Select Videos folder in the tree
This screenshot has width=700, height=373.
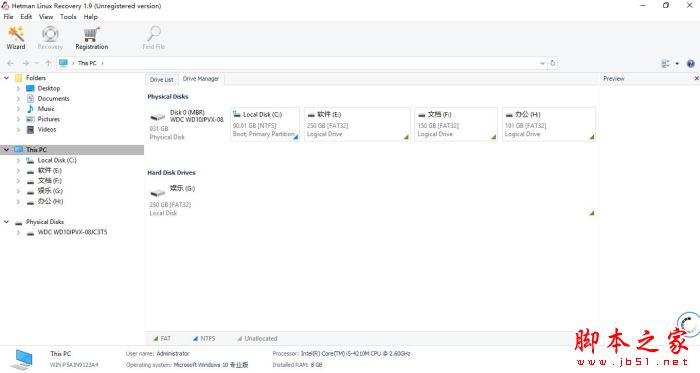[x=47, y=129]
